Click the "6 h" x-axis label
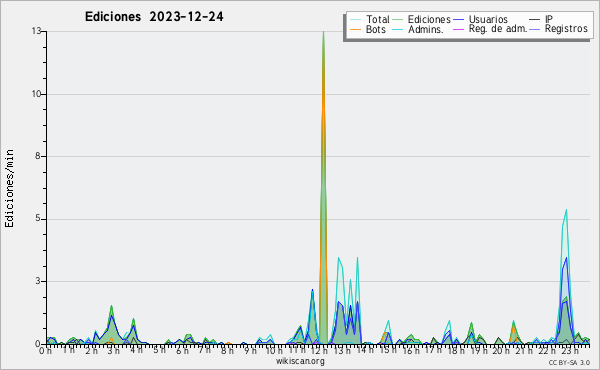This screenshot has height=370, width=600. [x=182, y=351]
